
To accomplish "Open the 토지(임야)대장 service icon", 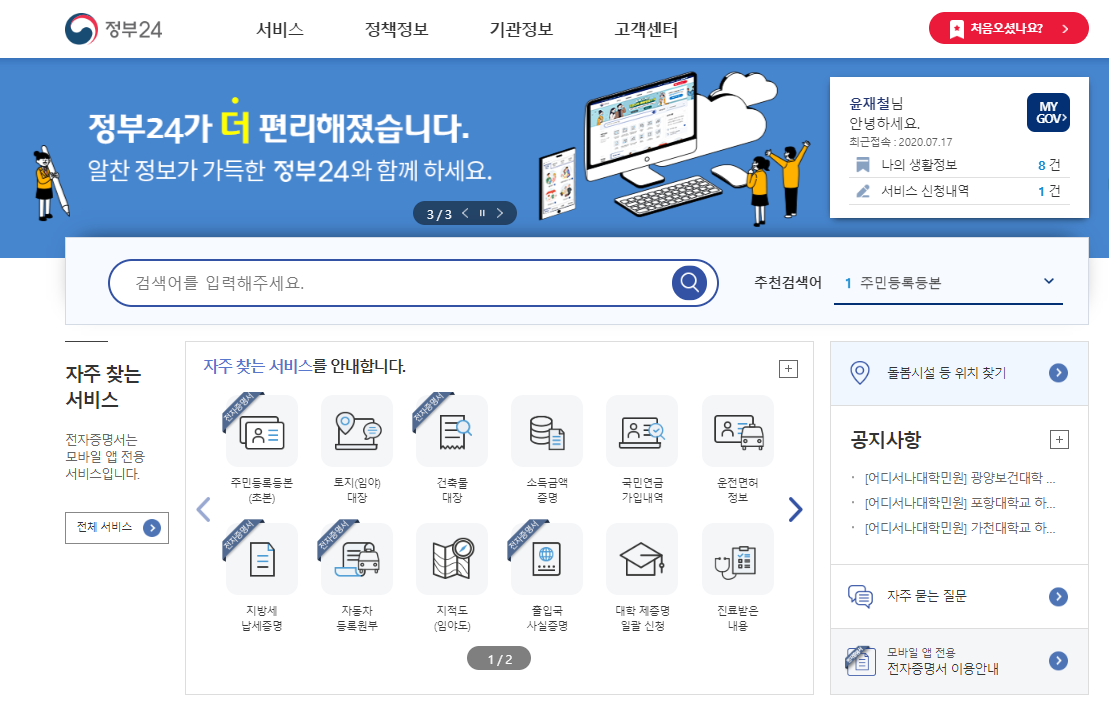I will point(357,431).
